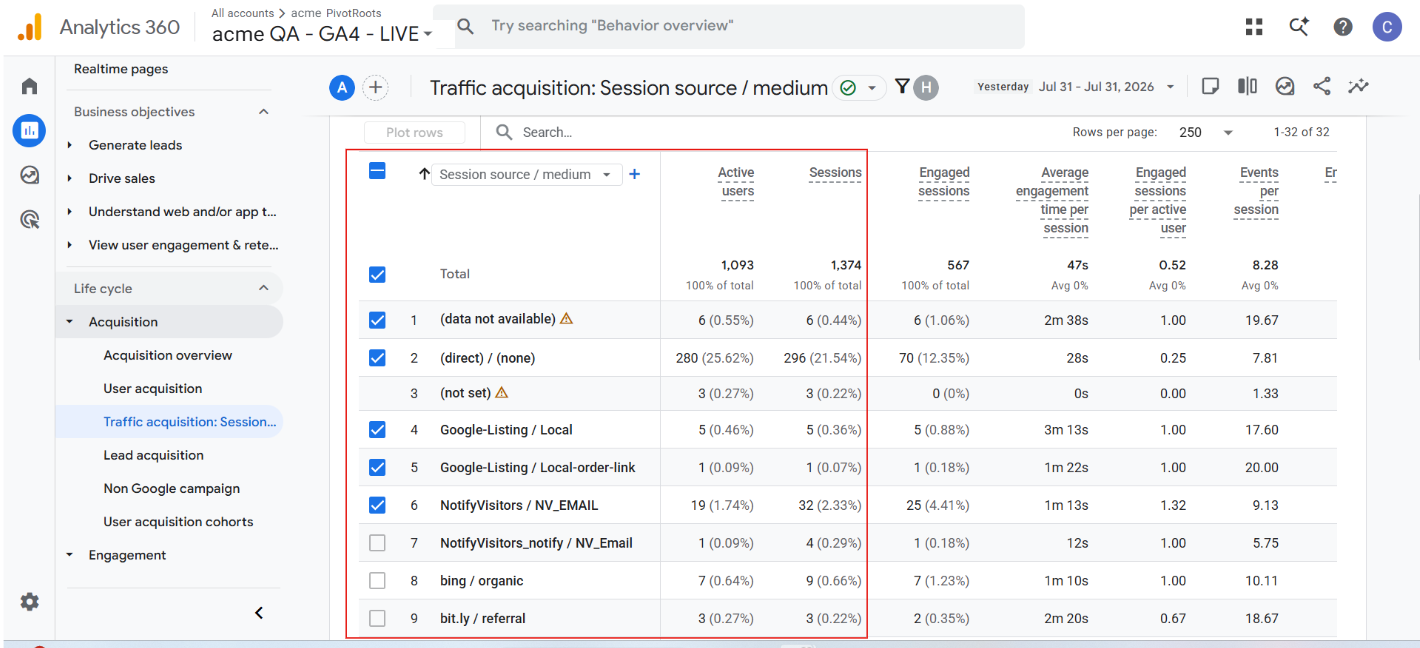Screen dimensions: 1420x648
Task: Open the Reports section in the left rail
Action: (29, 130)
